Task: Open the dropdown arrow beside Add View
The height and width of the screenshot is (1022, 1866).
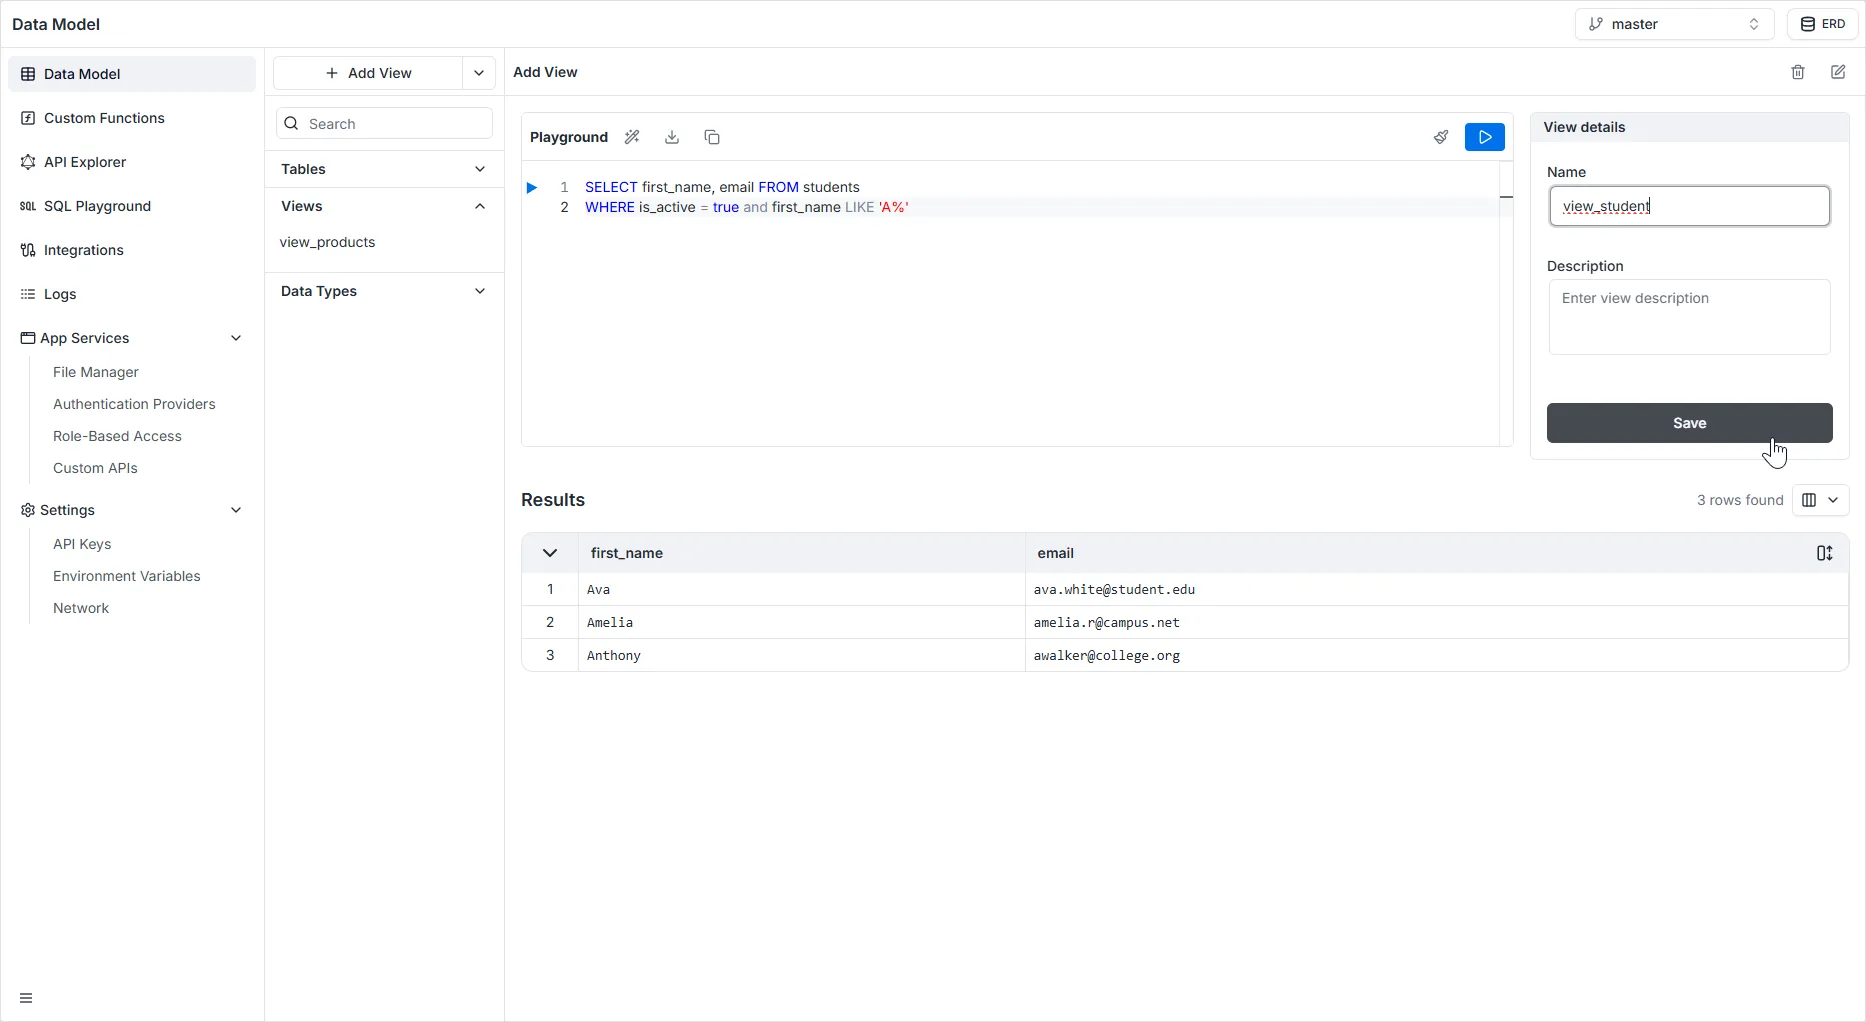Action: tap(479, 73)
